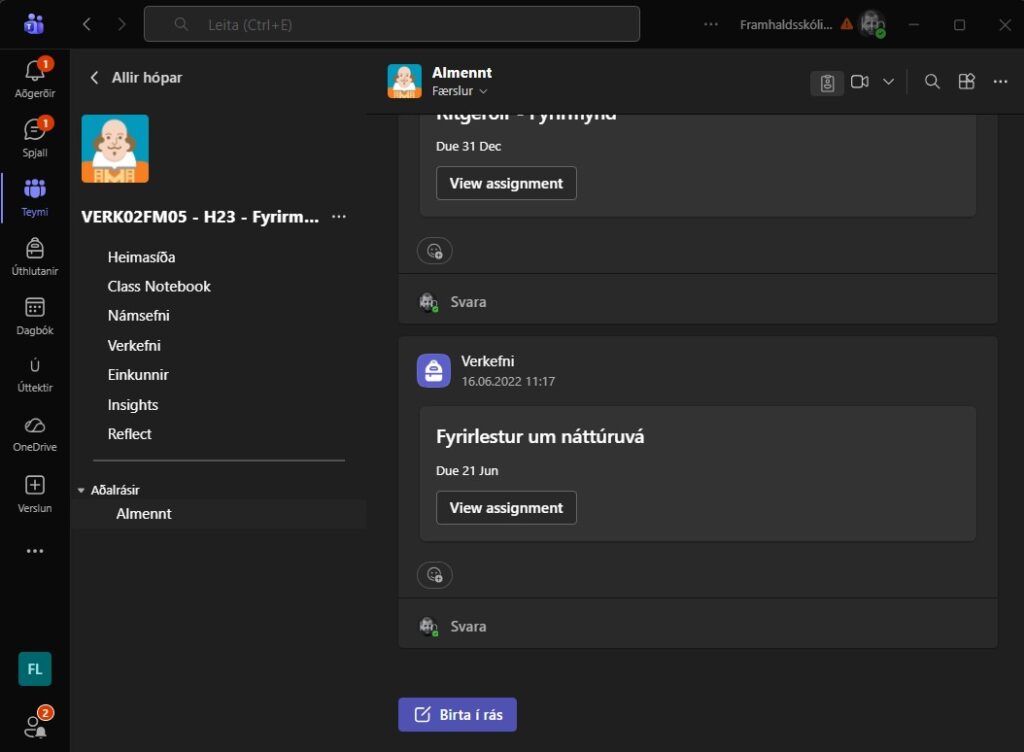
Task: Click Birta í rás to post
Action: pos(457,715)
